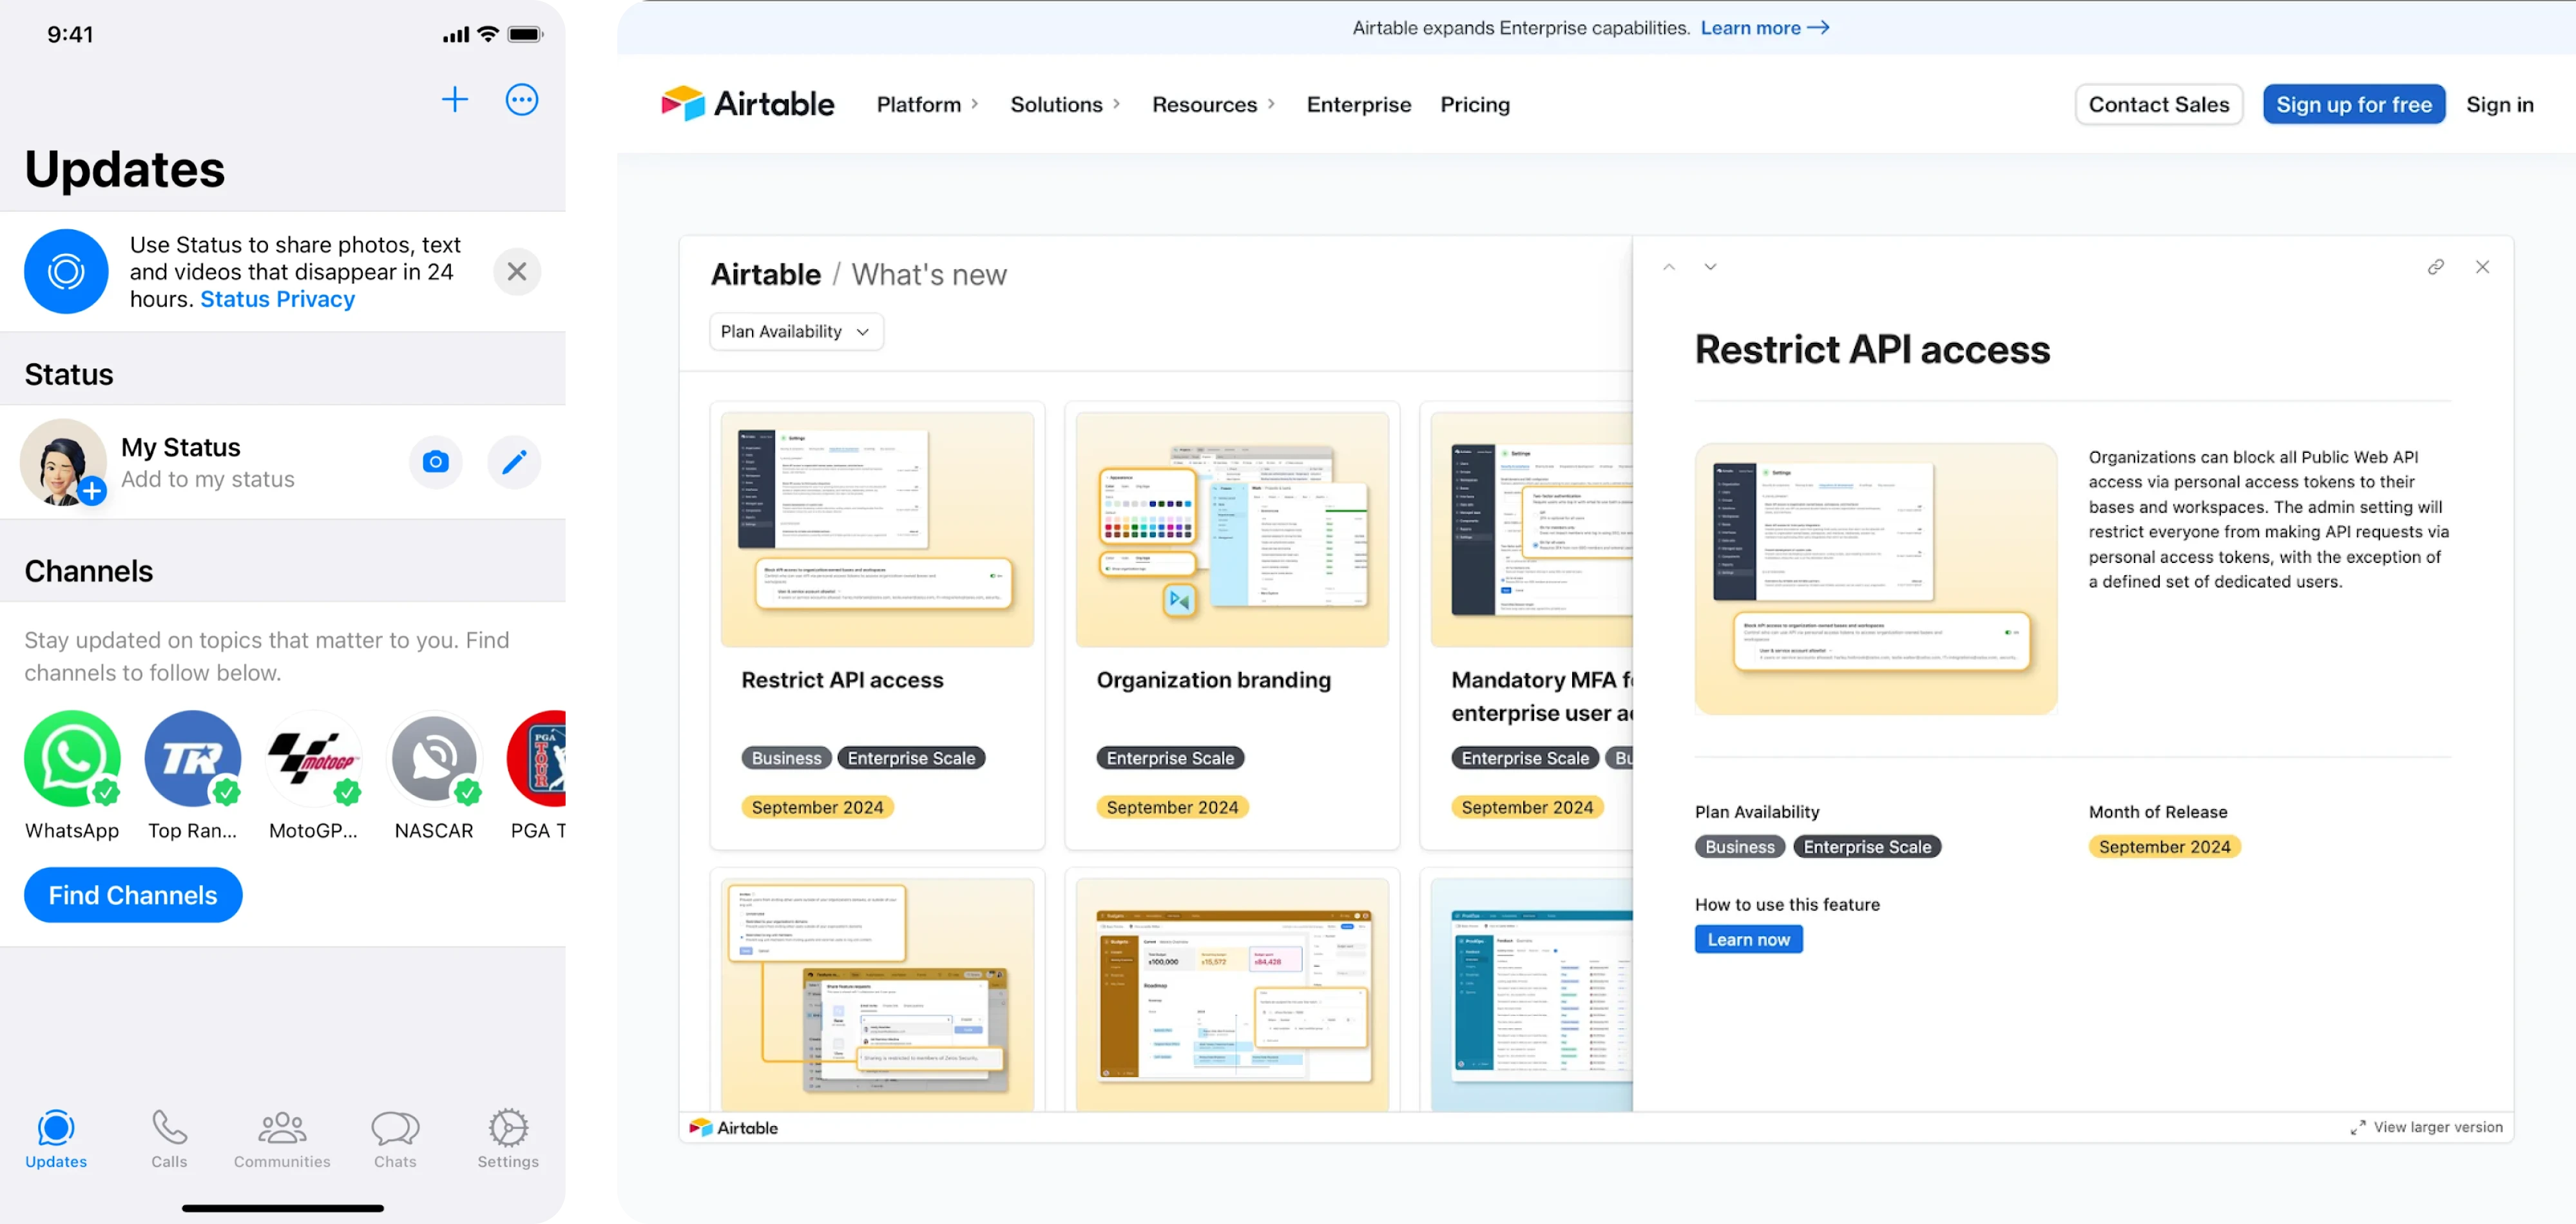Click Sign up for free button
The image size is (2576, 1224).
click(2353, 104)
